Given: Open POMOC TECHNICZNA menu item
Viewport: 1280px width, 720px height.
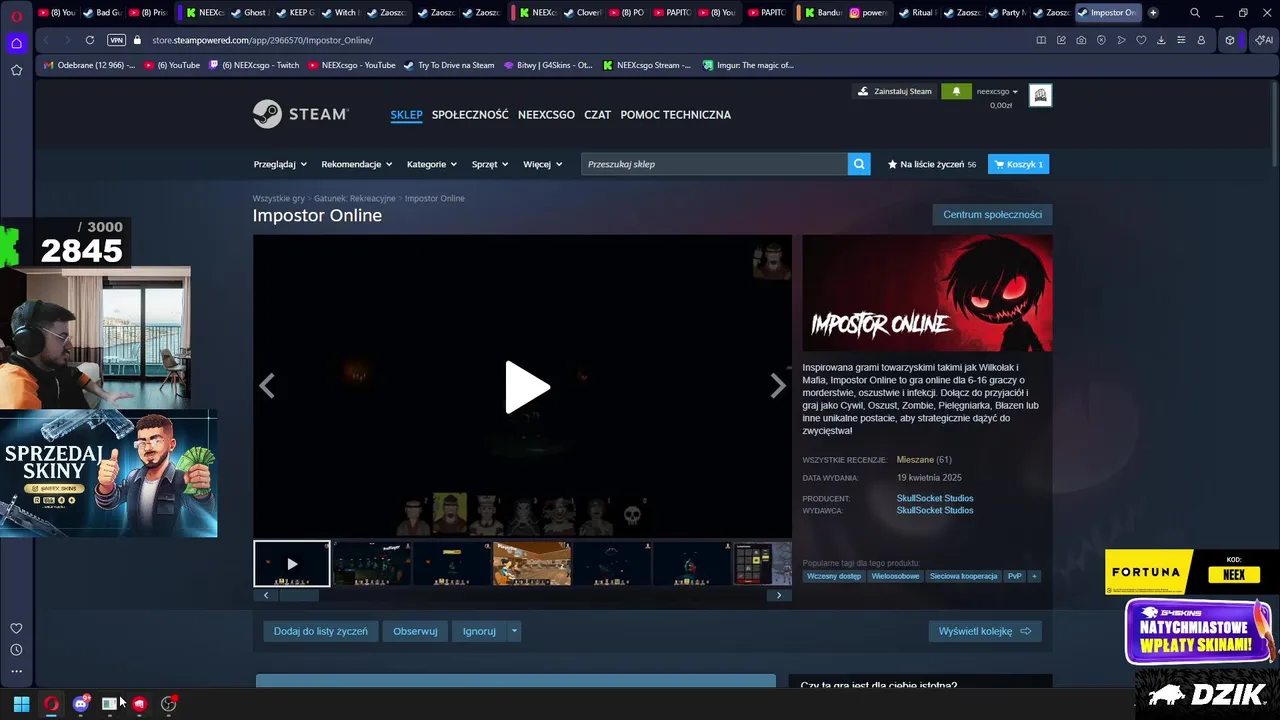Looking at the screenshot, I should (x=675, y=115).
